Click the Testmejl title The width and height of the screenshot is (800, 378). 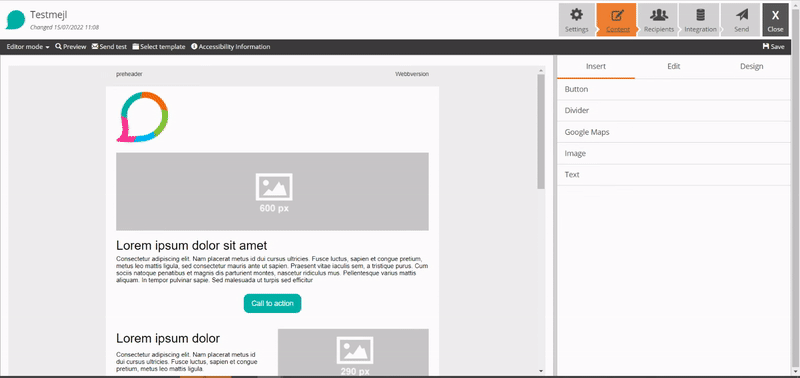tap(48, 15)
